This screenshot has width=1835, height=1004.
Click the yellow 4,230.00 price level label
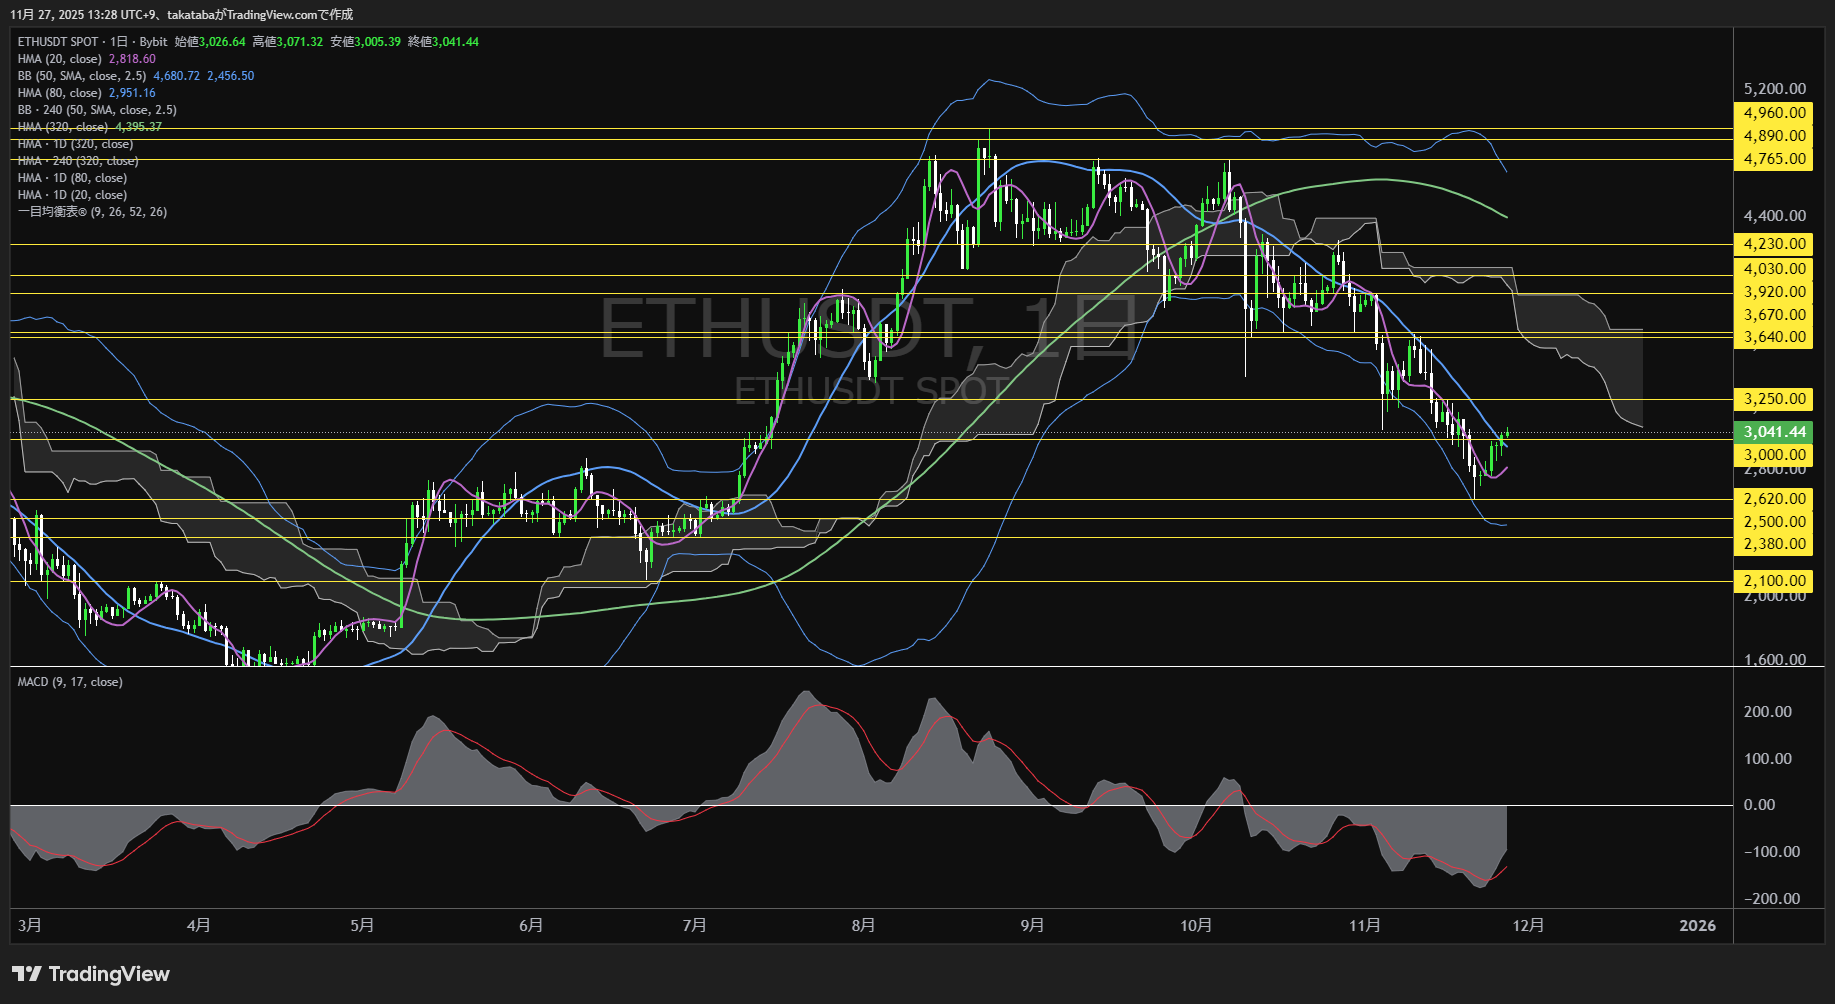coord(1774,244)
